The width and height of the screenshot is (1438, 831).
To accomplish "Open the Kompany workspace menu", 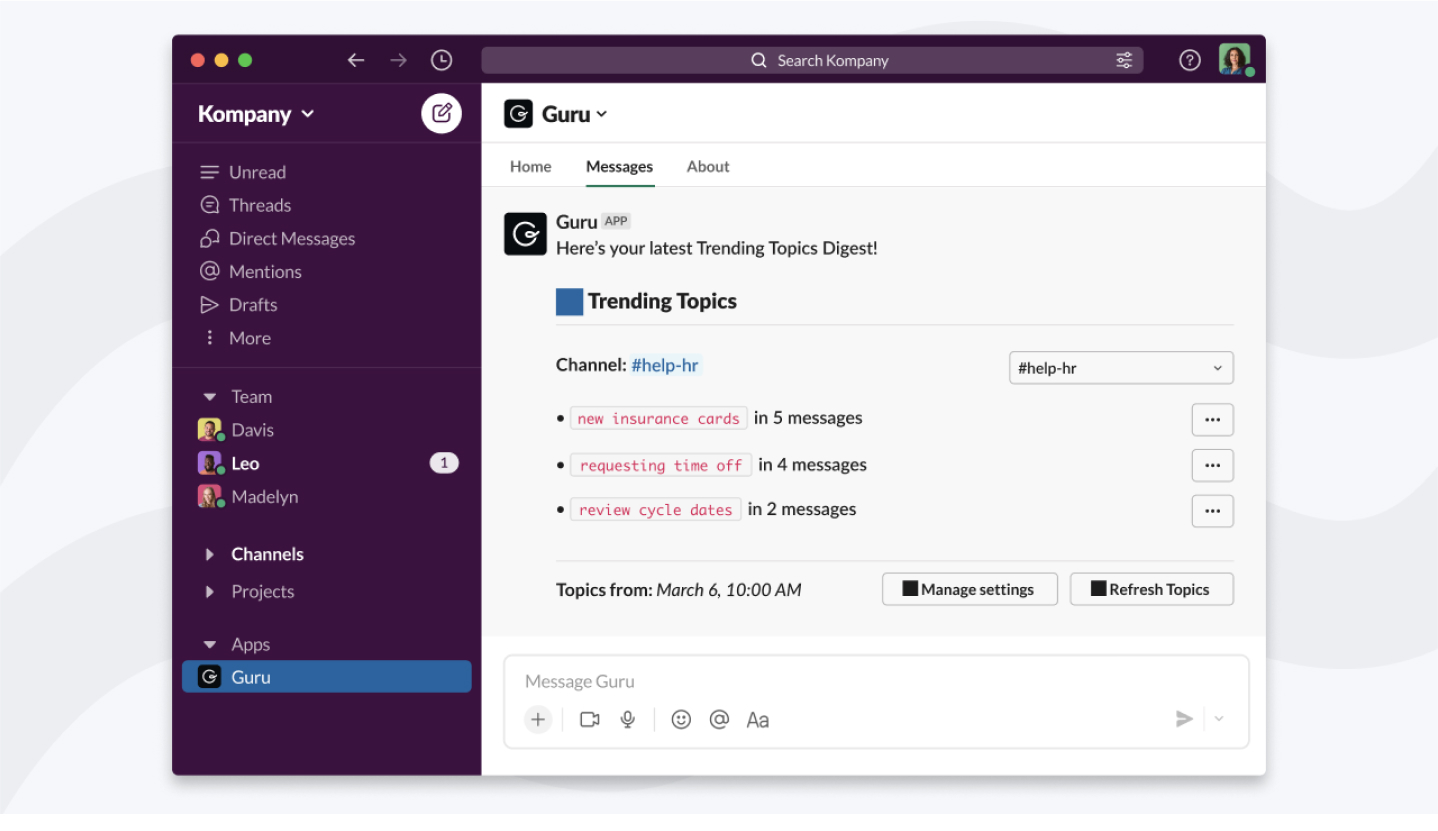I will [x=256, y=114].
